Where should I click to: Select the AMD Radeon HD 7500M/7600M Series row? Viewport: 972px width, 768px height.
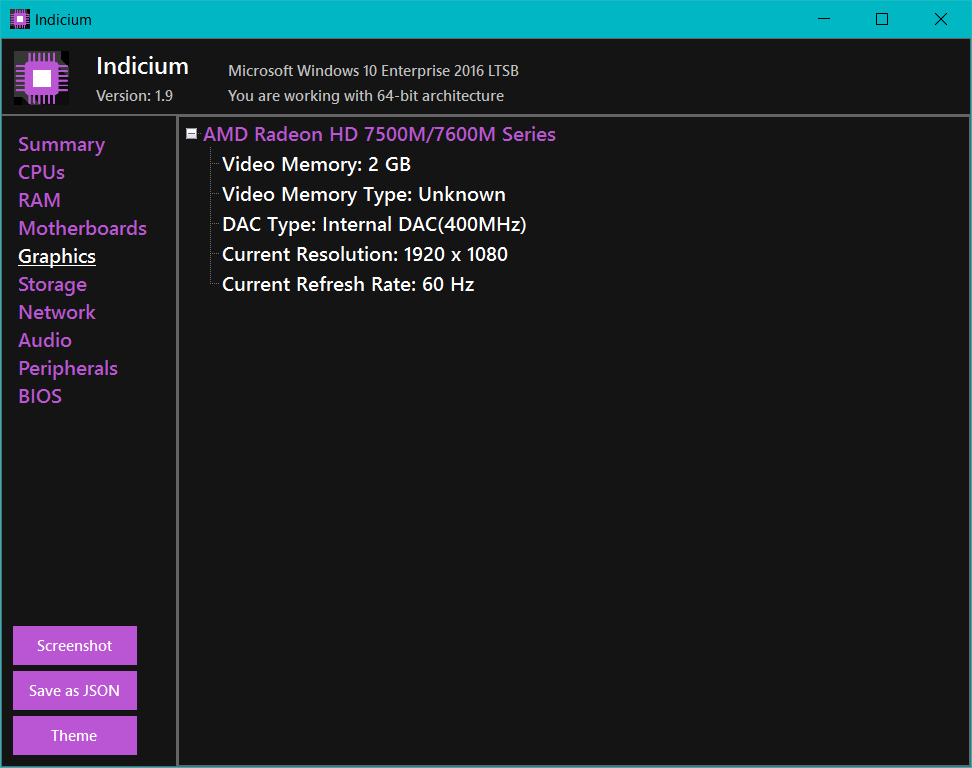click(379, 135)
